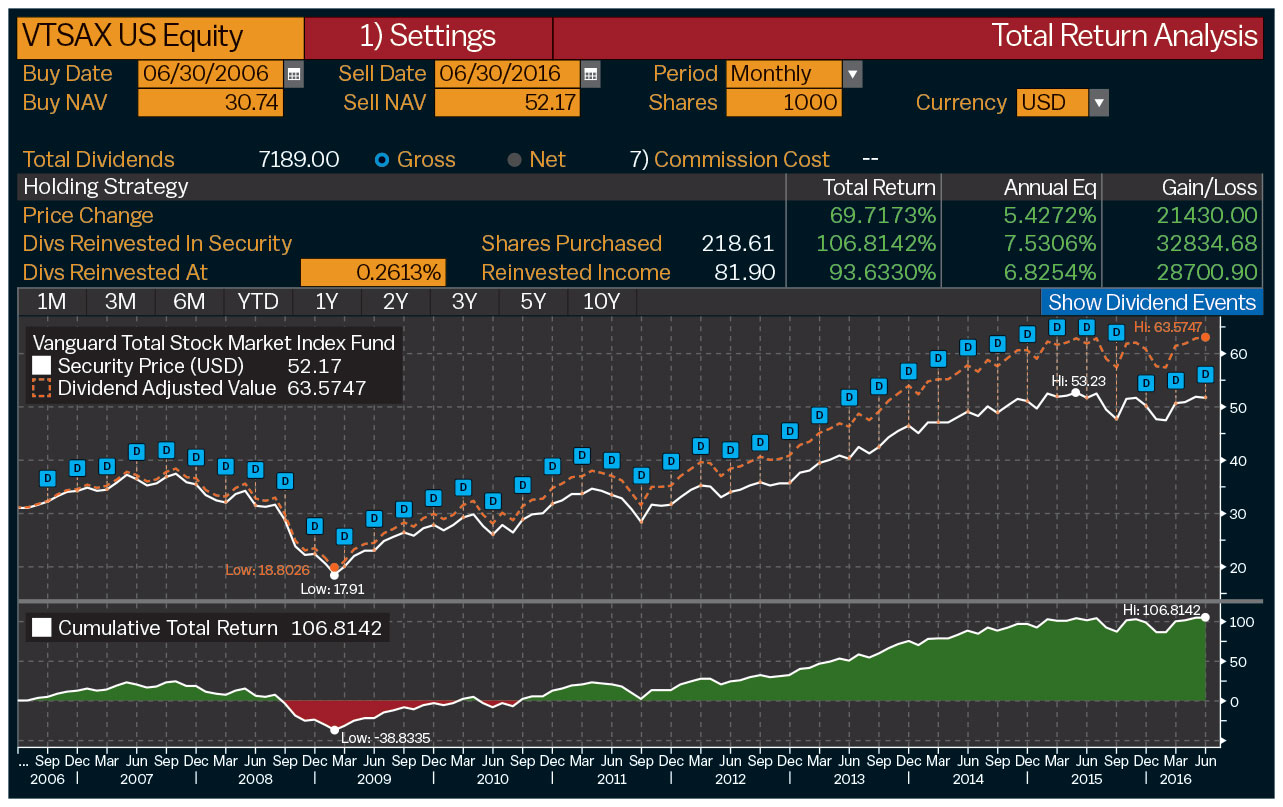The width and height of the screenshot is (1283, 807).
Task: Click the Reinvested Income 81.90 value
Action: 747,273
